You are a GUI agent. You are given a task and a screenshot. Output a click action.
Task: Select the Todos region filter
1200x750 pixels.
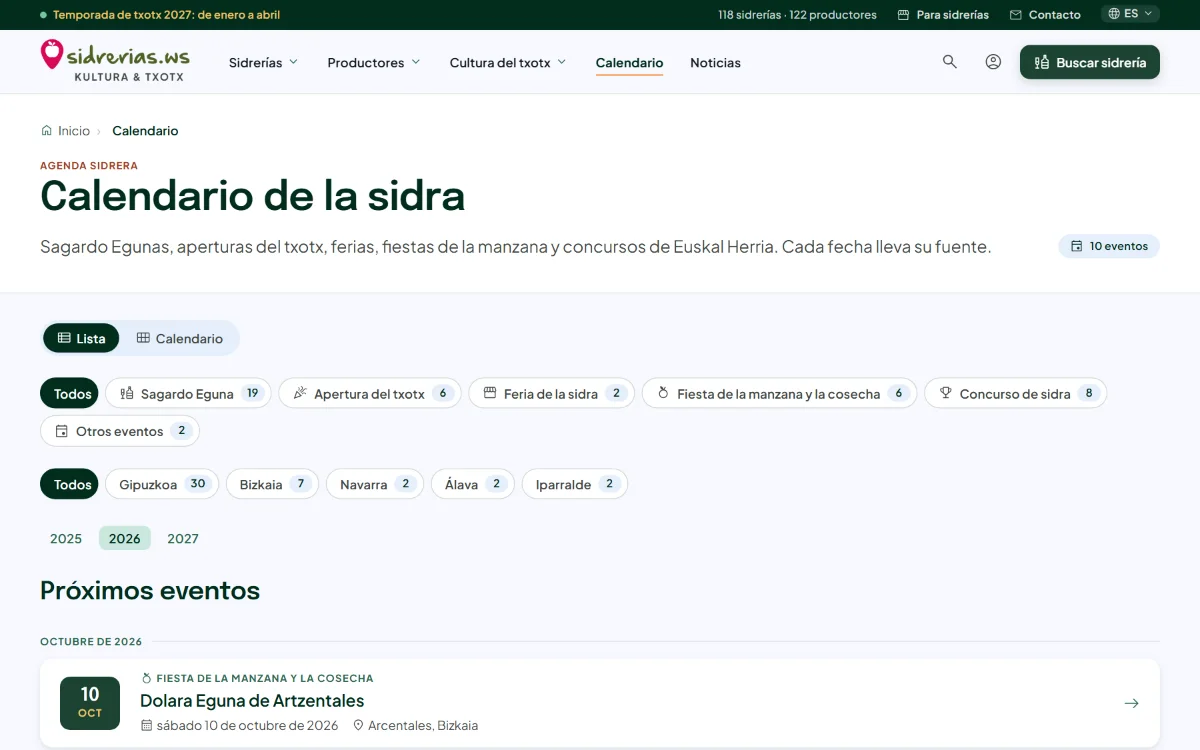[x=69, y=484]
